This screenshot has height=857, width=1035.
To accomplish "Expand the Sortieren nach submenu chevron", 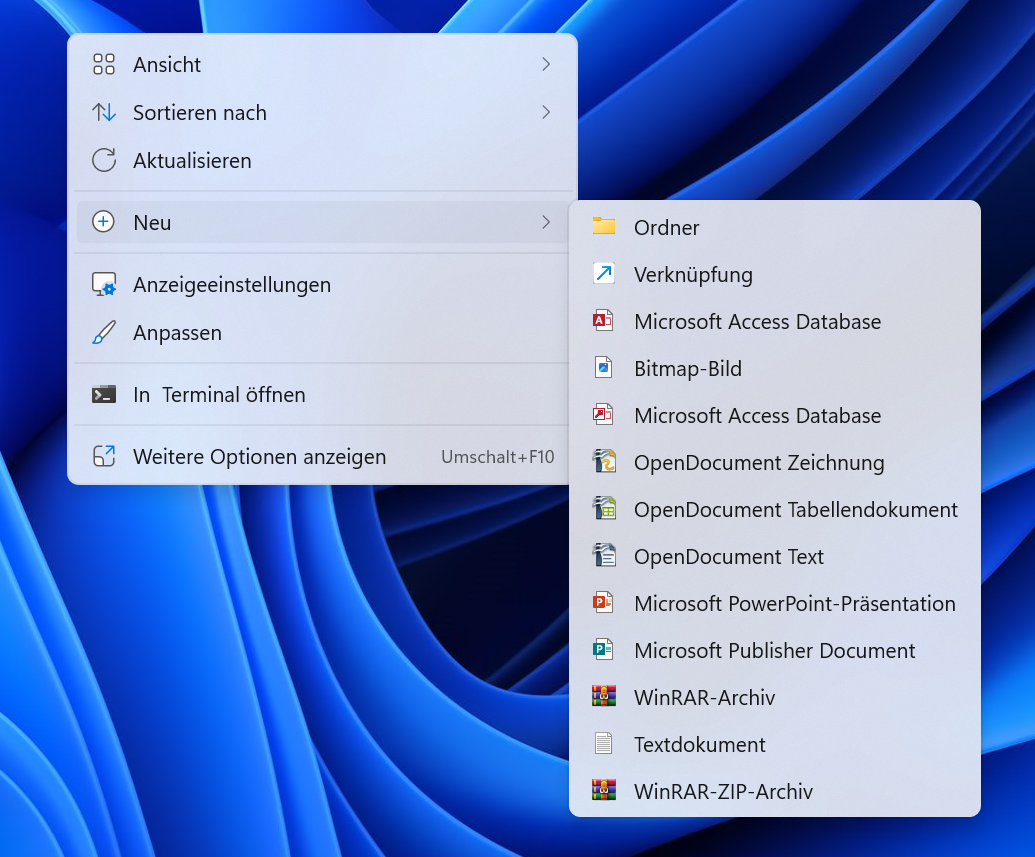I will point(546,112).
